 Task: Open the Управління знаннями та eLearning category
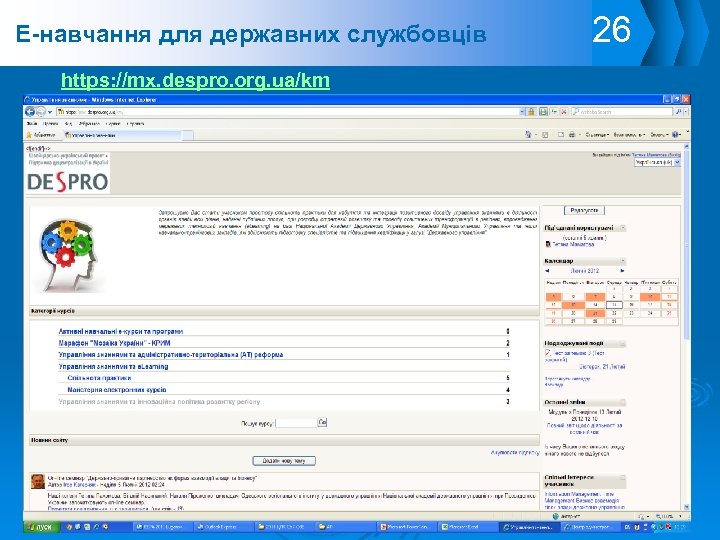coord(113,366)
